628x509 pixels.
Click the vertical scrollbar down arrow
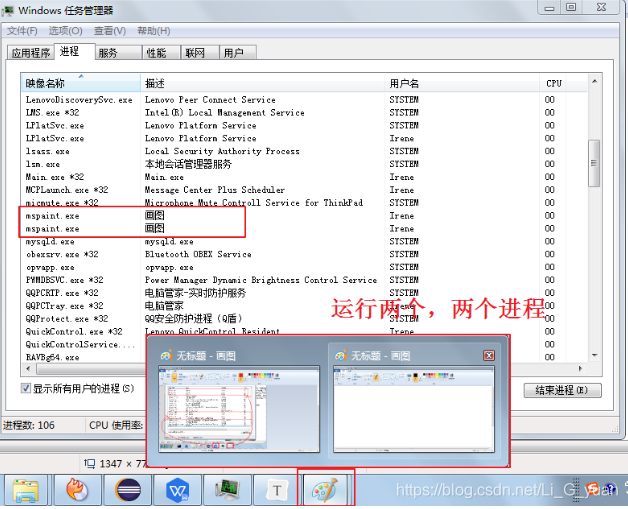pos(594,356)
